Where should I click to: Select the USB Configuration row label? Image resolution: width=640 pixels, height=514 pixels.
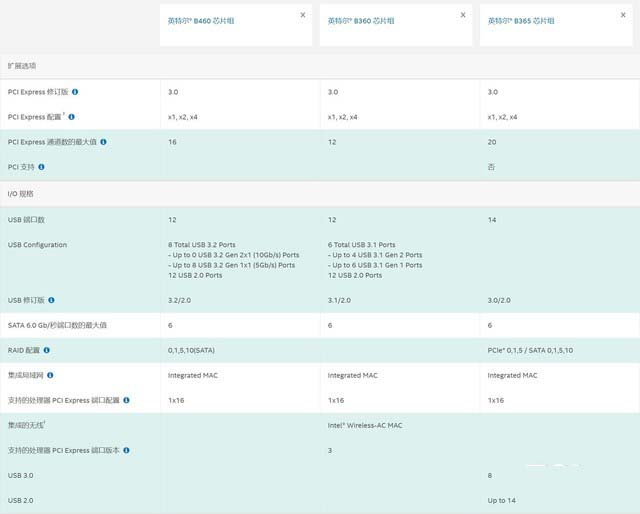tap(37, 245)
